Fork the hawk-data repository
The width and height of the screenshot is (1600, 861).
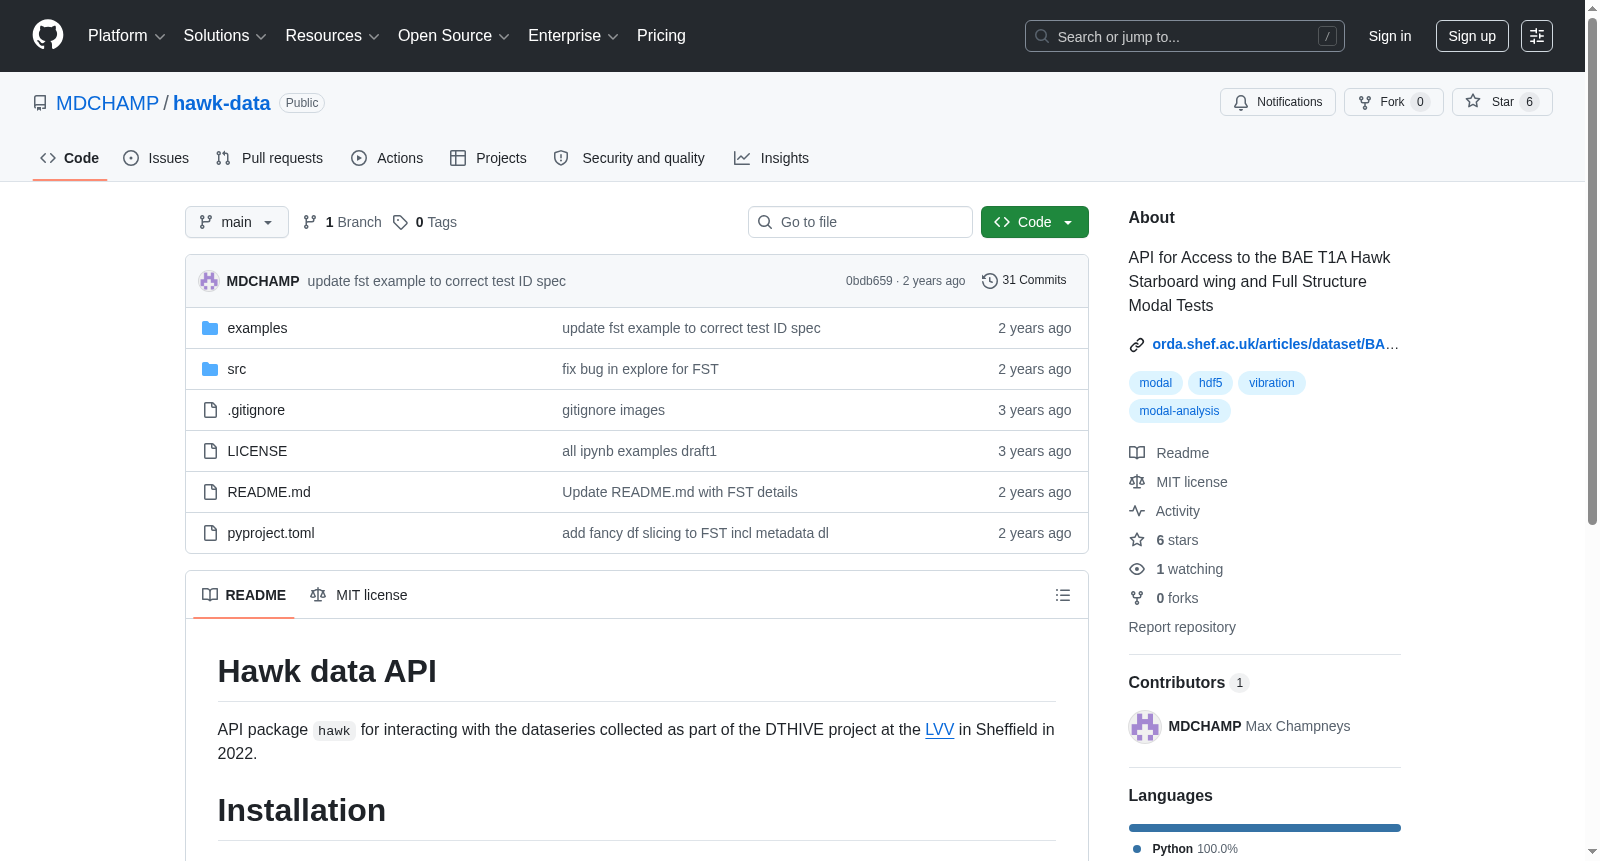1394,102
